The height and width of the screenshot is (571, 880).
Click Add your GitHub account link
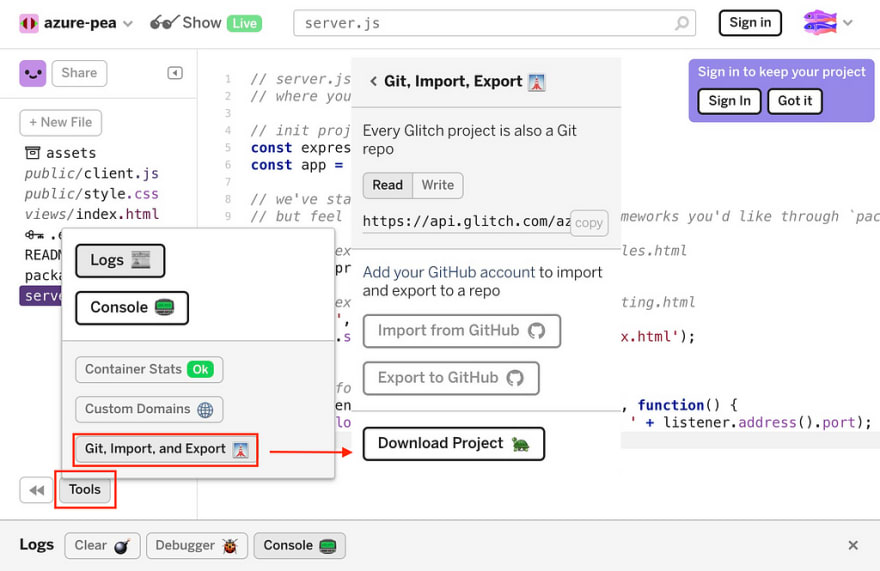coord(448,272)
